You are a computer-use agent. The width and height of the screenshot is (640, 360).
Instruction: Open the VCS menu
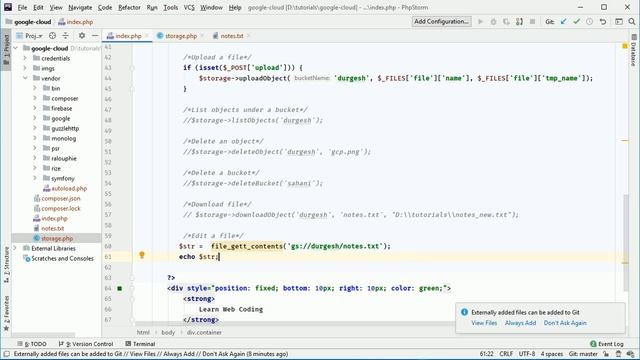(189, 7)
